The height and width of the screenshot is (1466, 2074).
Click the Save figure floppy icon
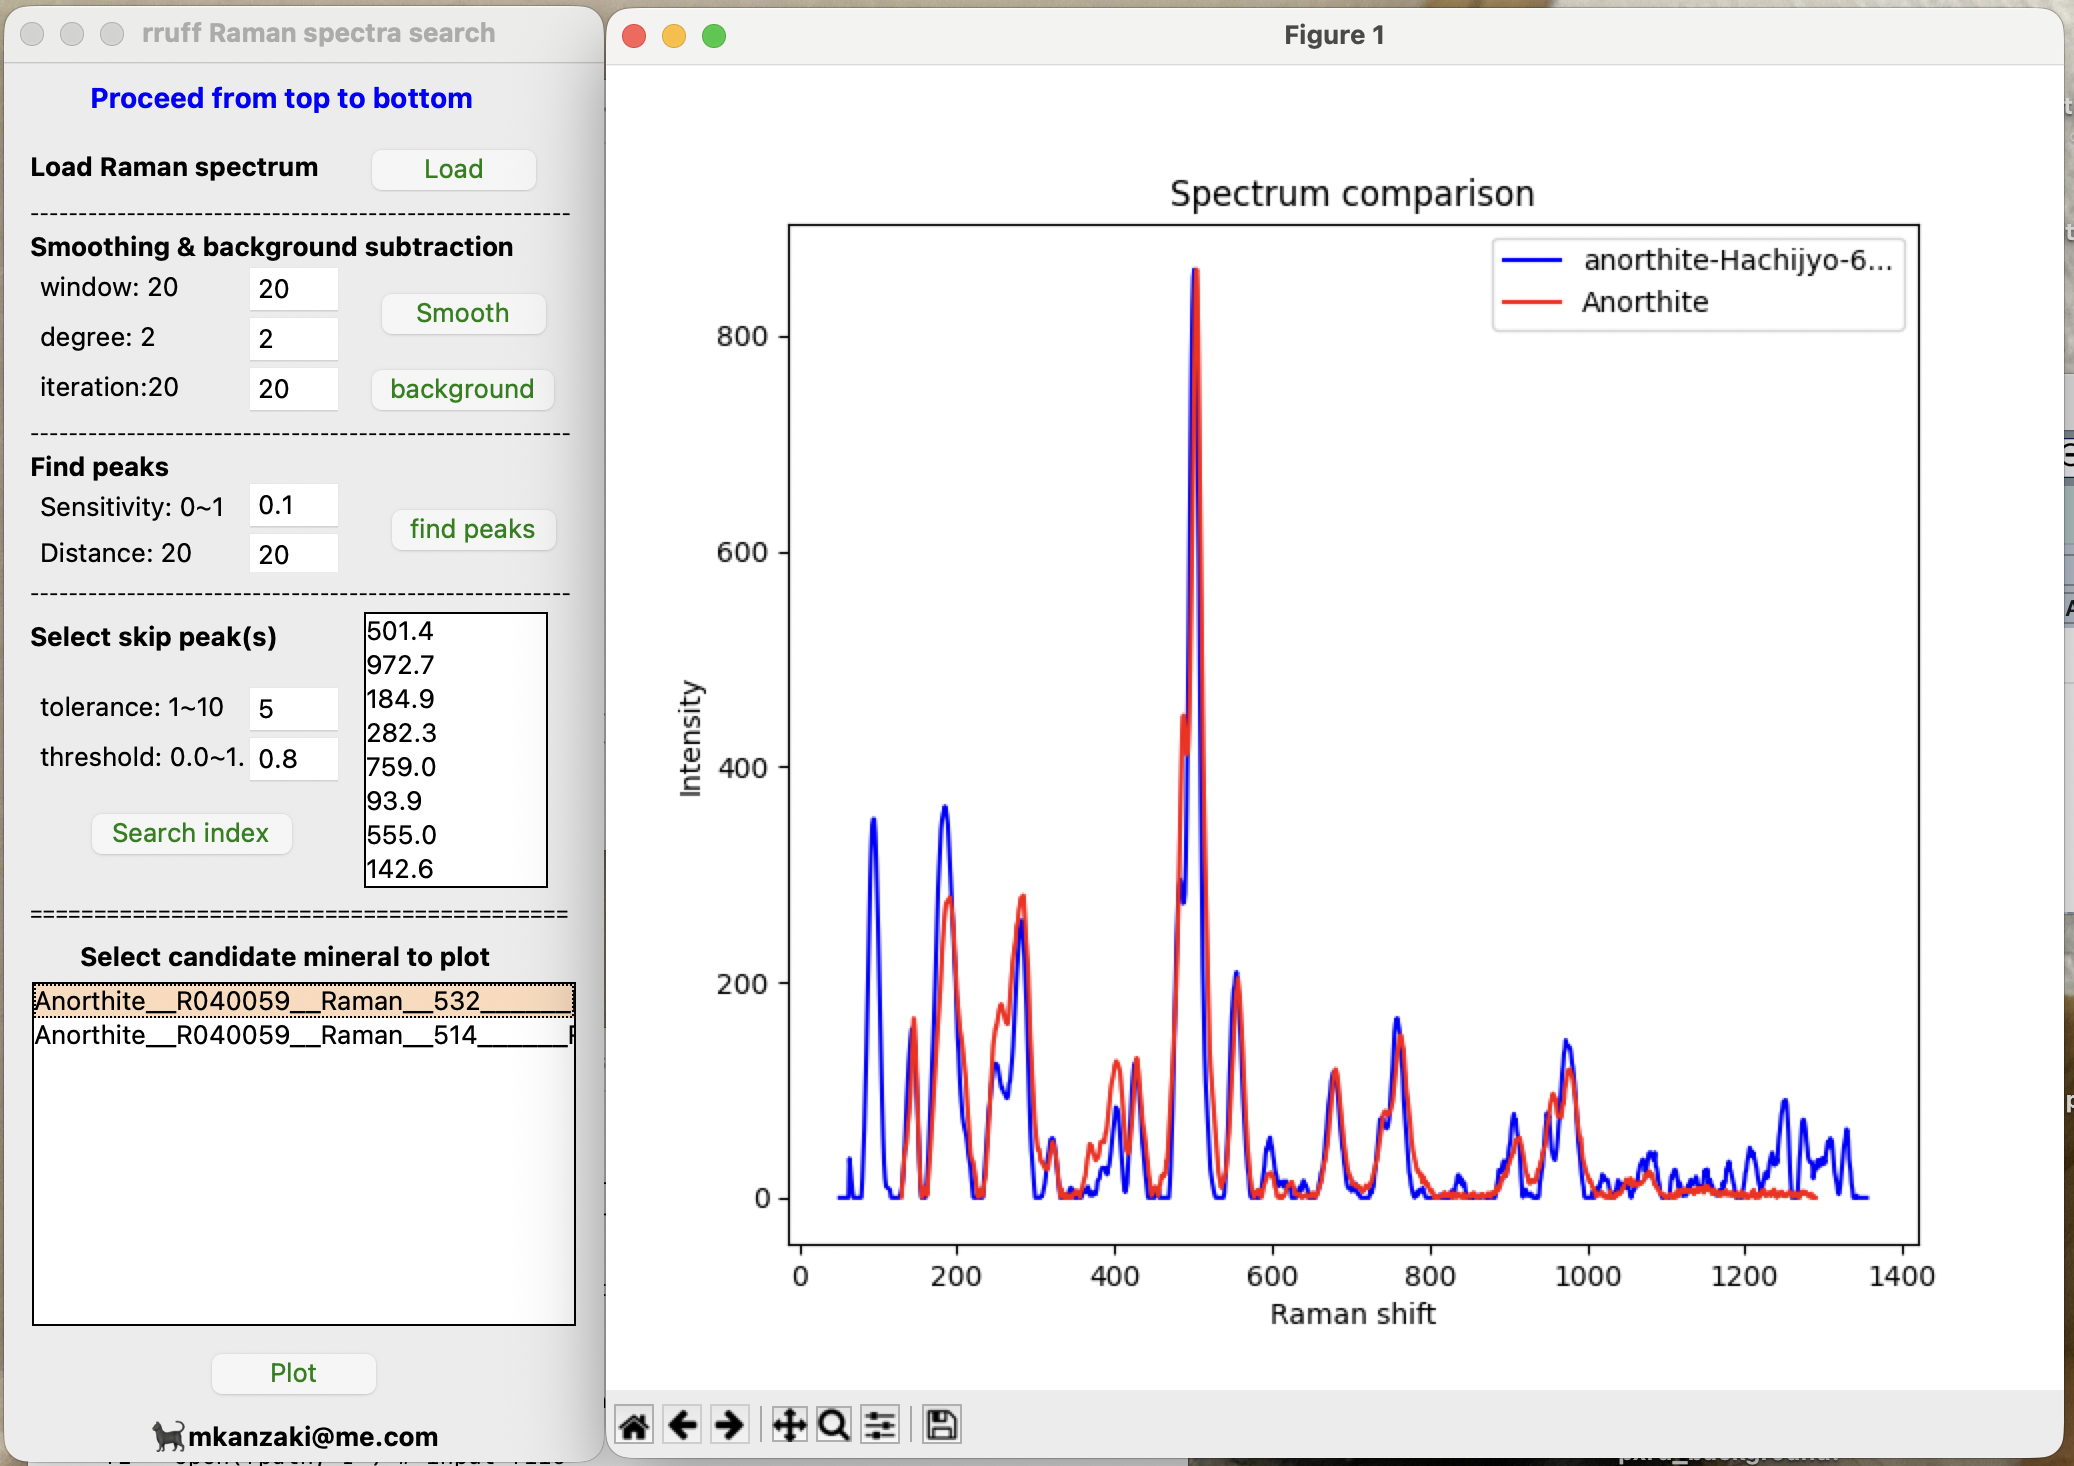point(941,1424)
